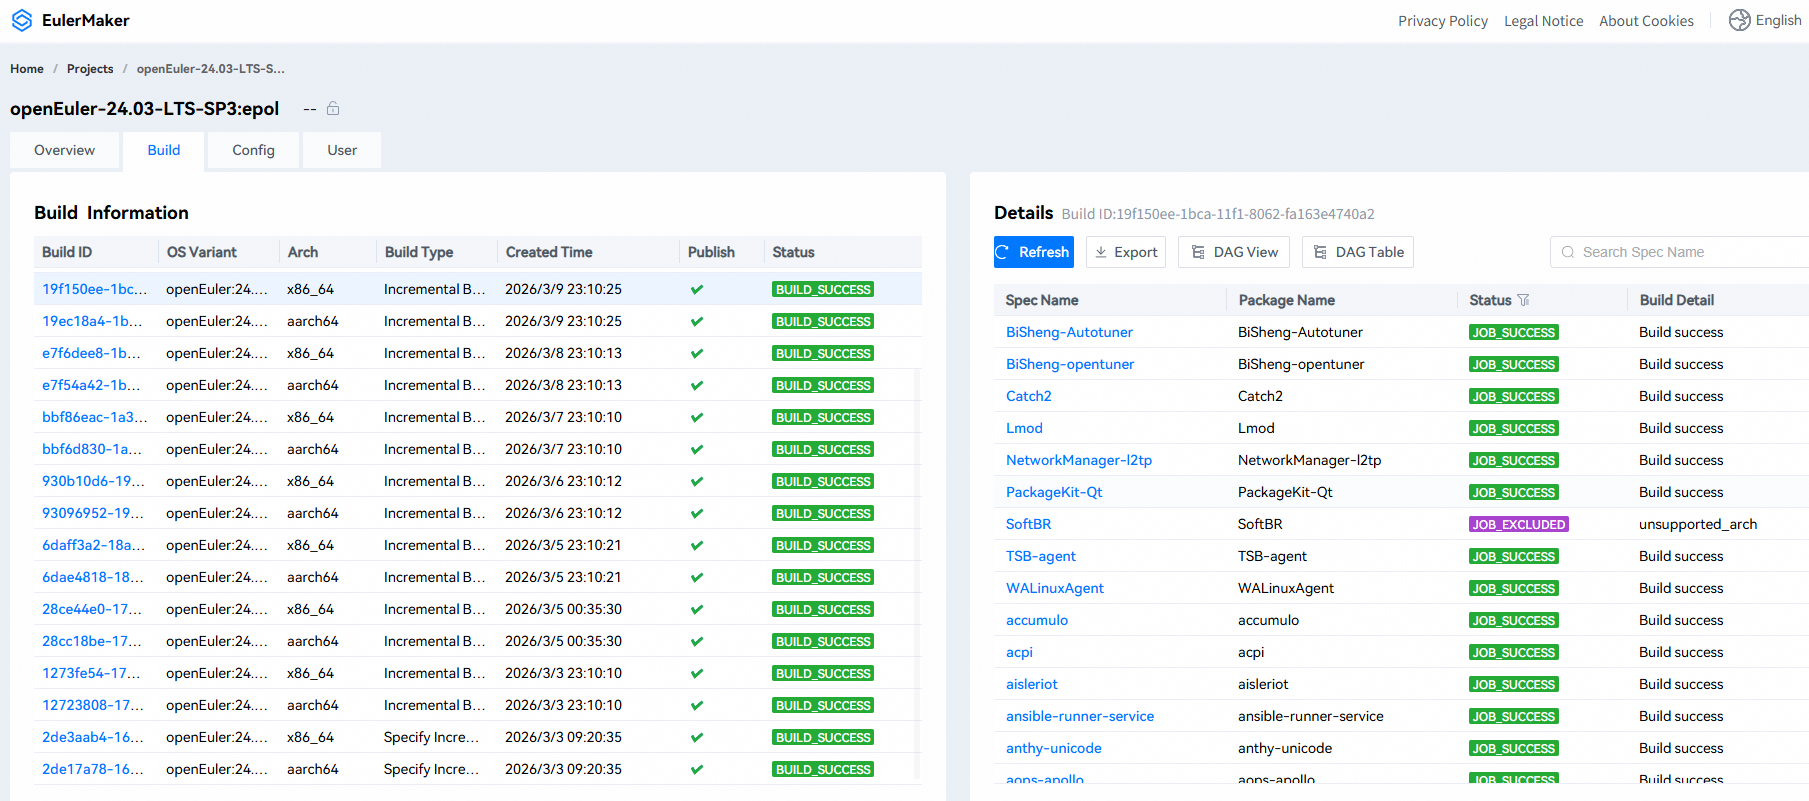Open build ID 2de3aab4-16...
The image size is (1809, 801).
(x=93, y=737)
